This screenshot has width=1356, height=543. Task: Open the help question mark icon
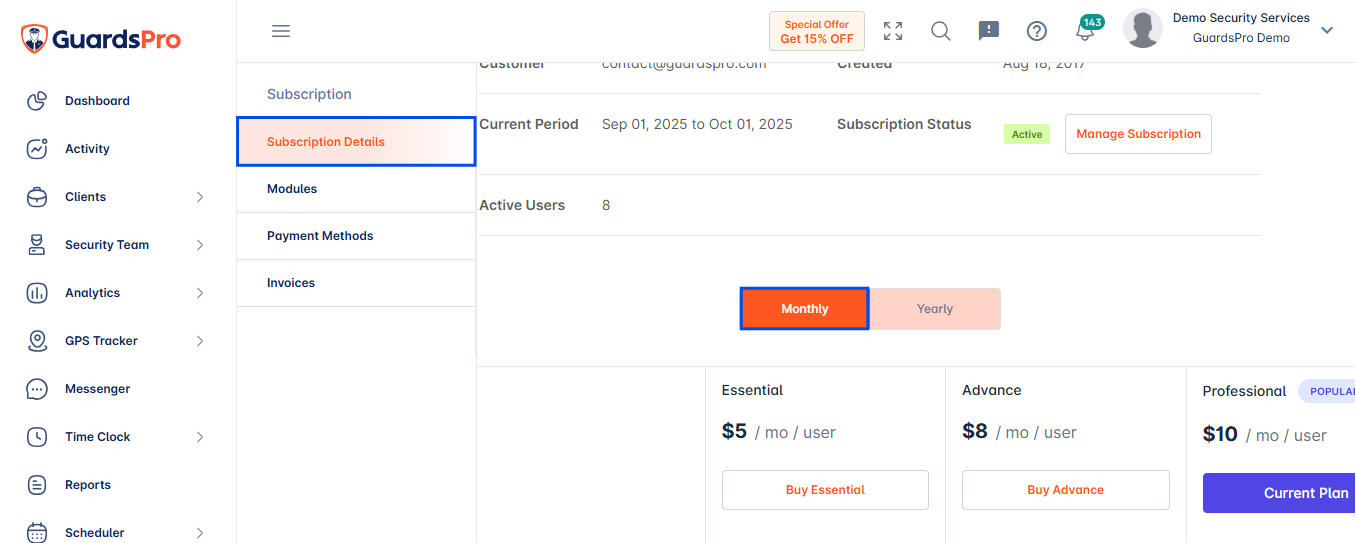[1037, 31]
